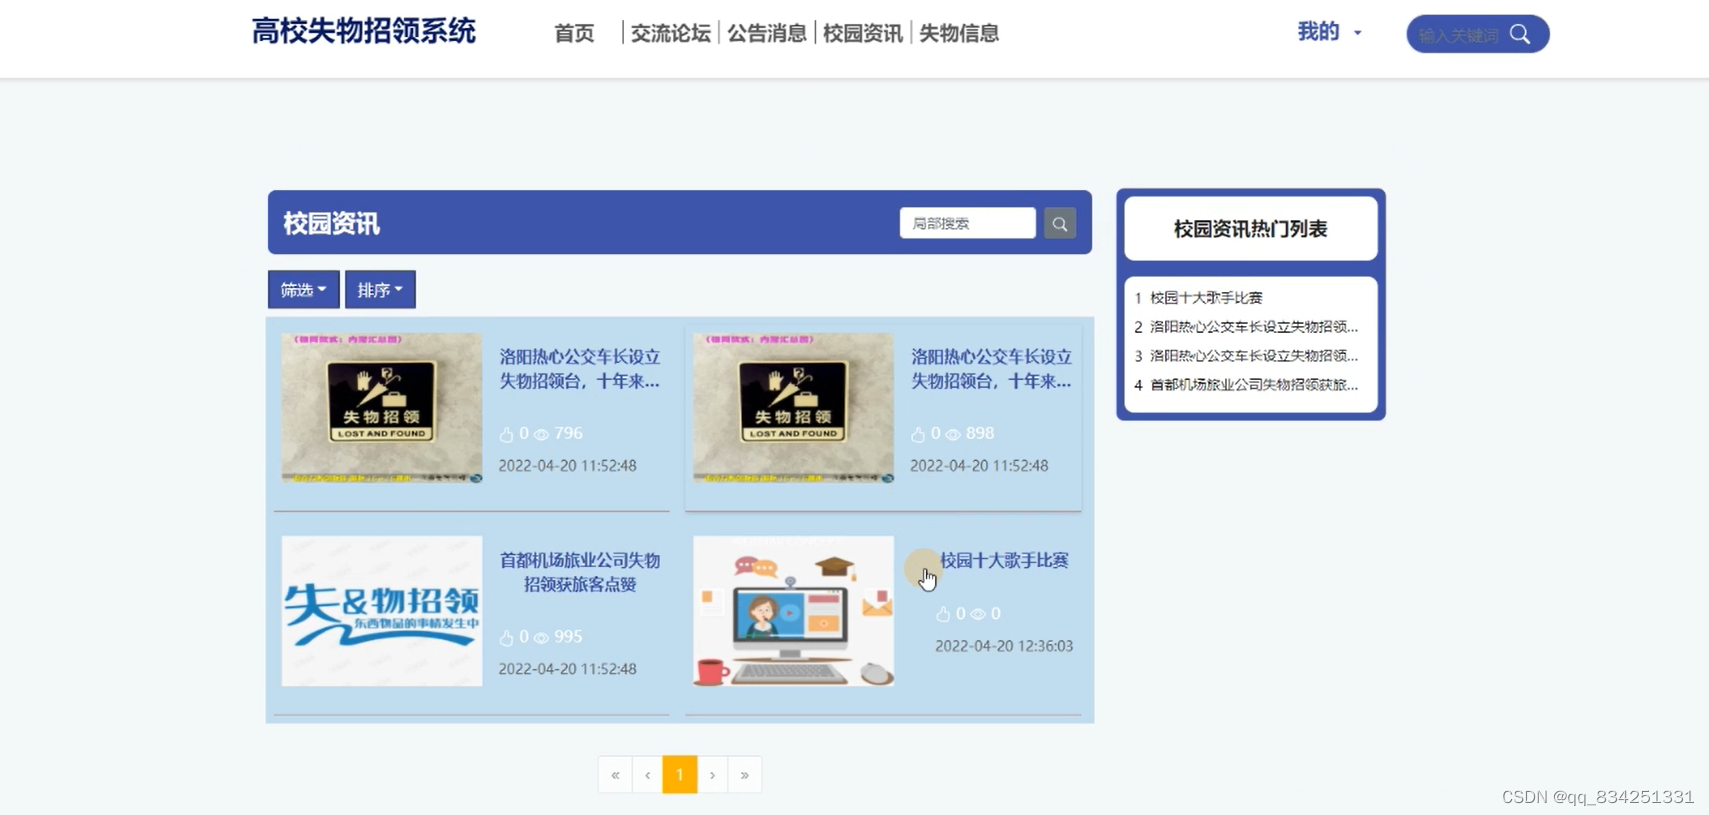Click the view count 796
This screenshot has width=1709, height=815.
568,434
